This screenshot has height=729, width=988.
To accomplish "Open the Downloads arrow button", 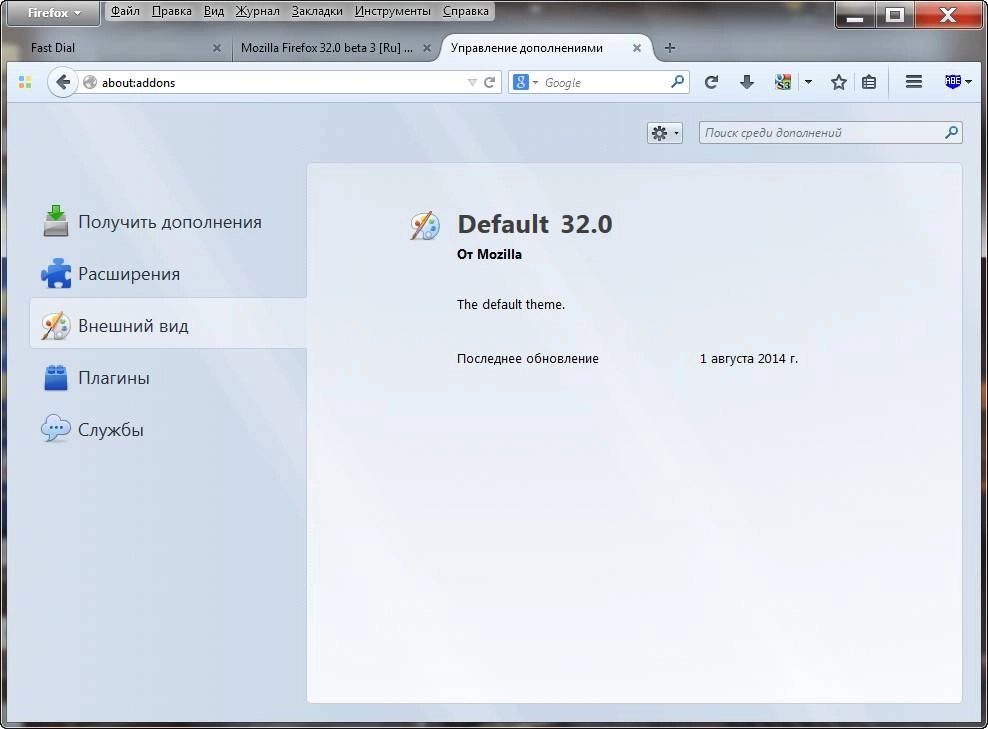I will point(747,82).
